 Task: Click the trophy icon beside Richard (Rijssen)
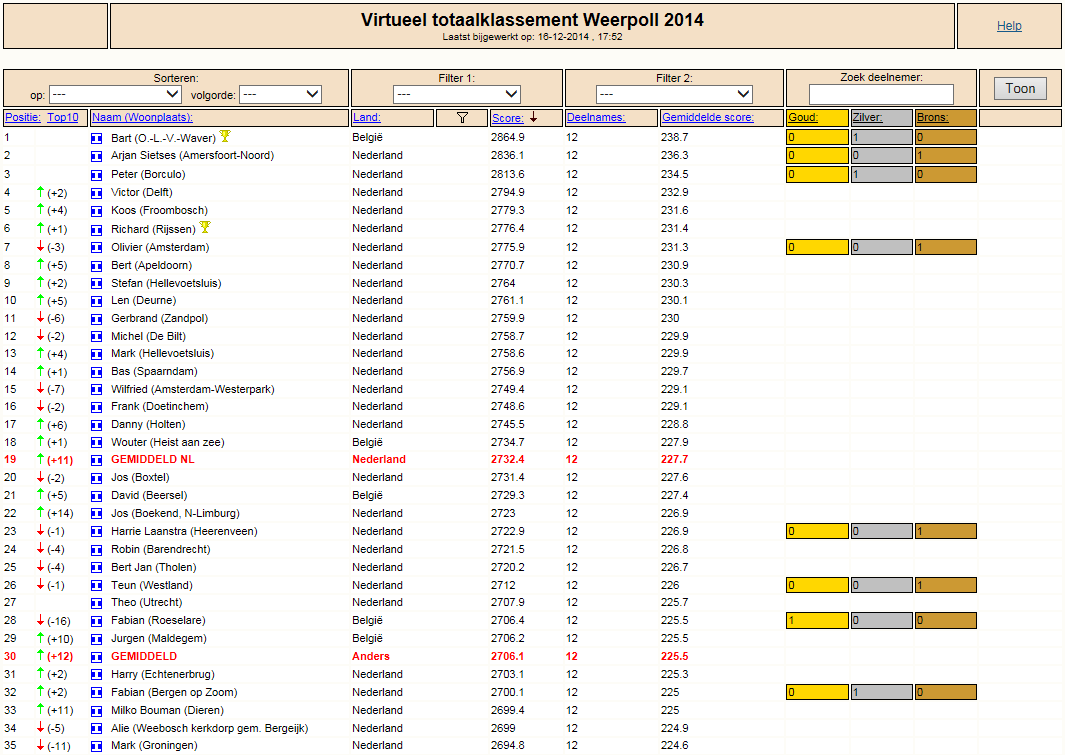(205, 227)
